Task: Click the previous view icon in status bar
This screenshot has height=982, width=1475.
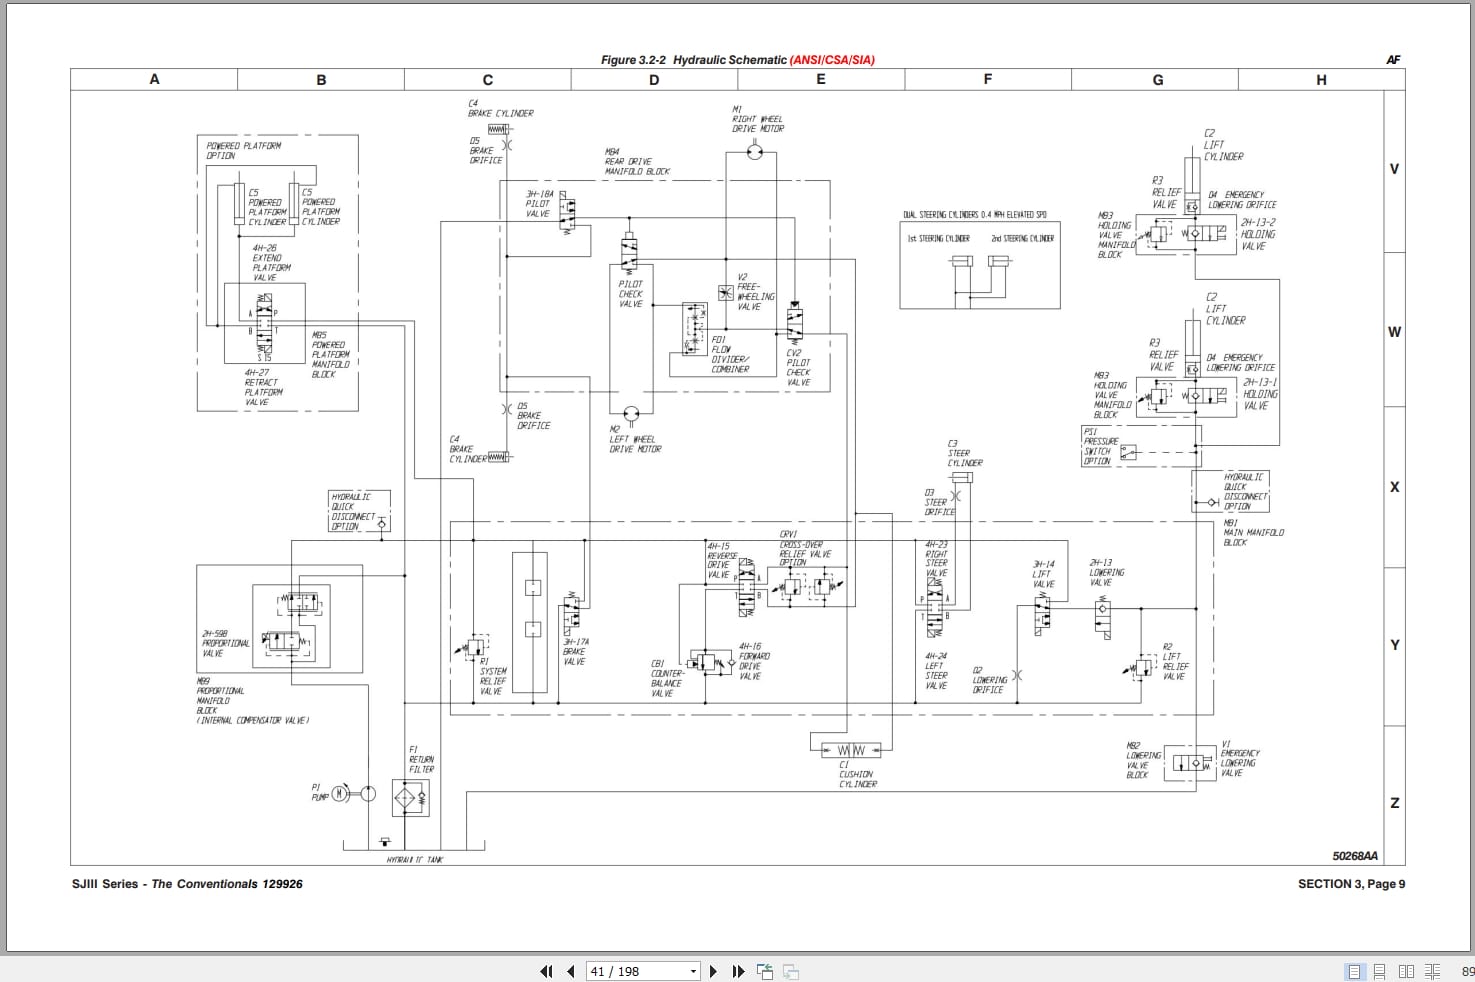Action: [x=765, y=971]
